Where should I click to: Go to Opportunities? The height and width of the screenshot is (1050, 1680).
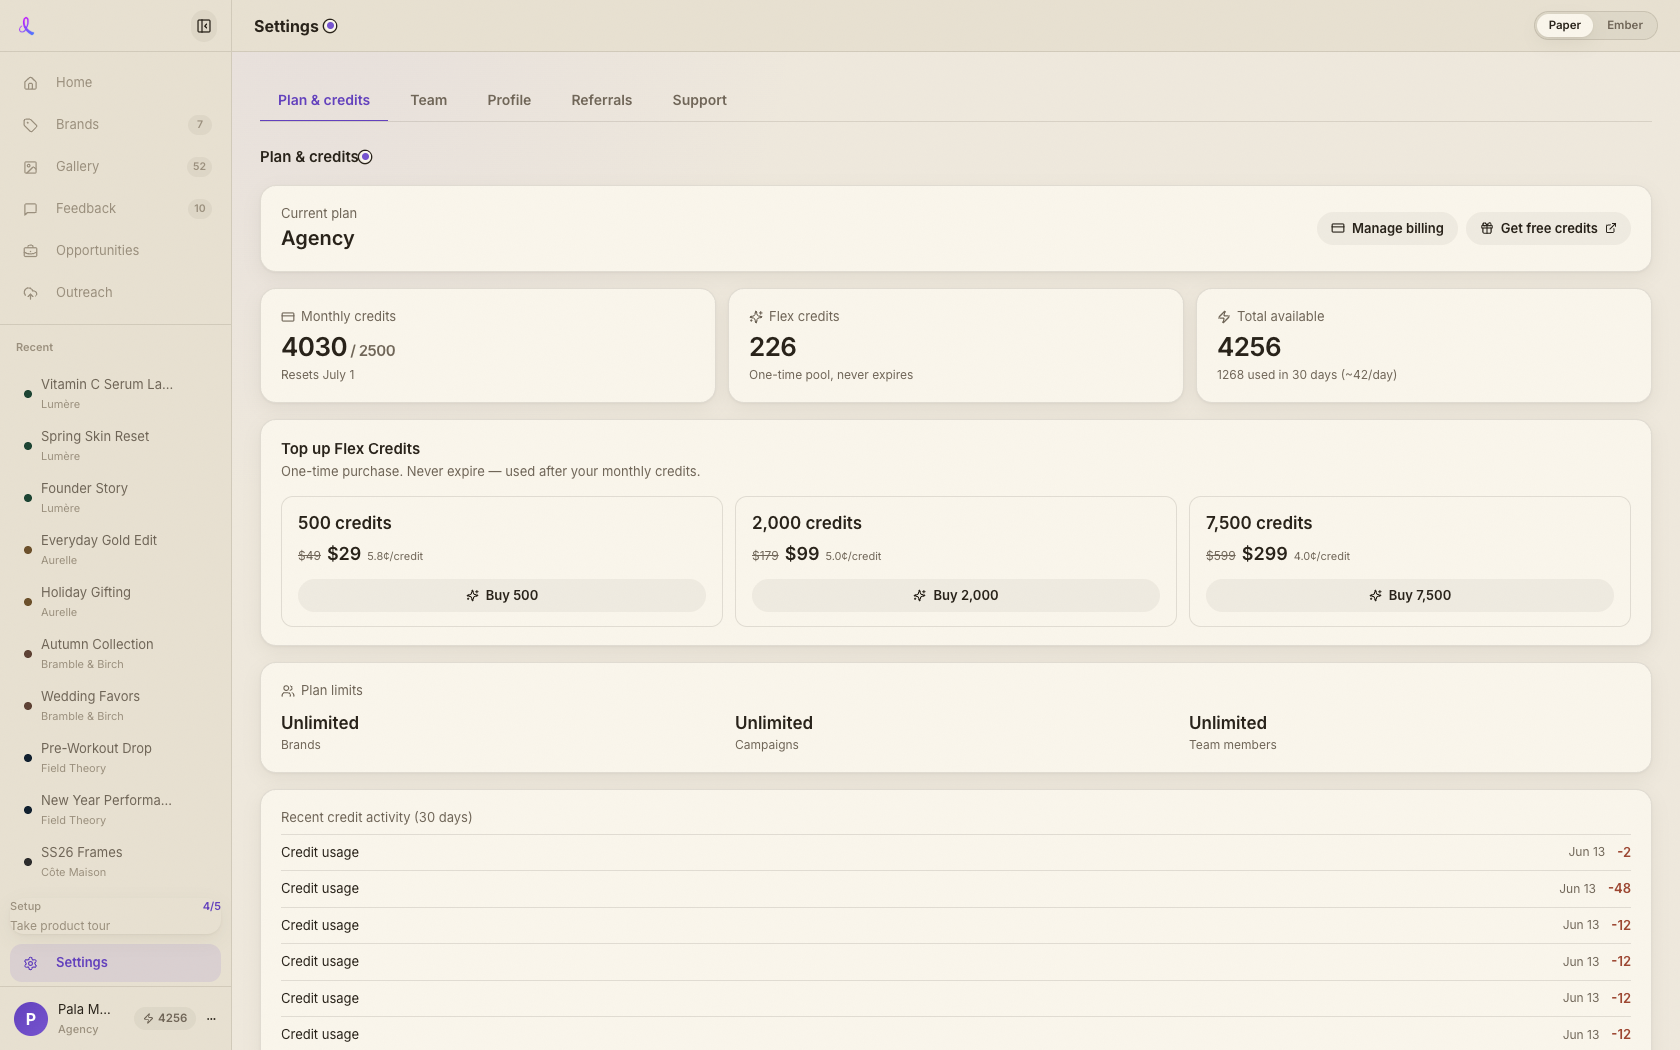pos(116,251)
